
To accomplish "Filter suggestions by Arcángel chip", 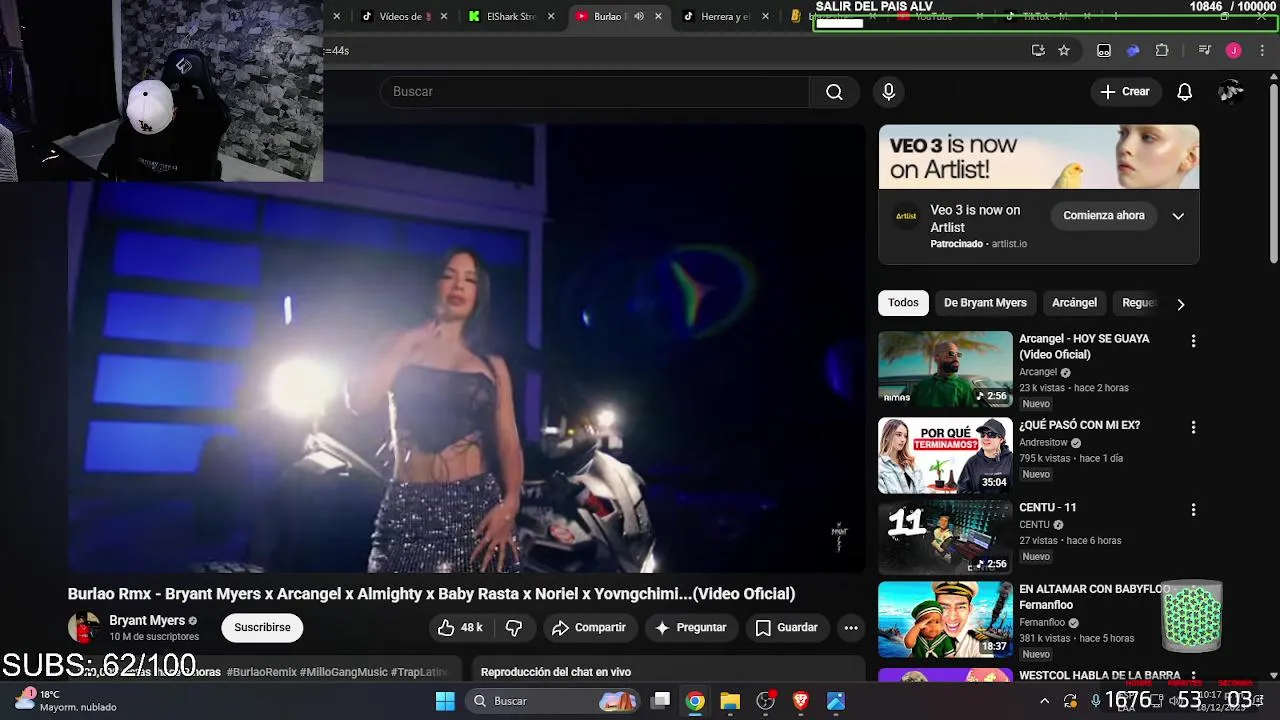I will click(1074, 303).
